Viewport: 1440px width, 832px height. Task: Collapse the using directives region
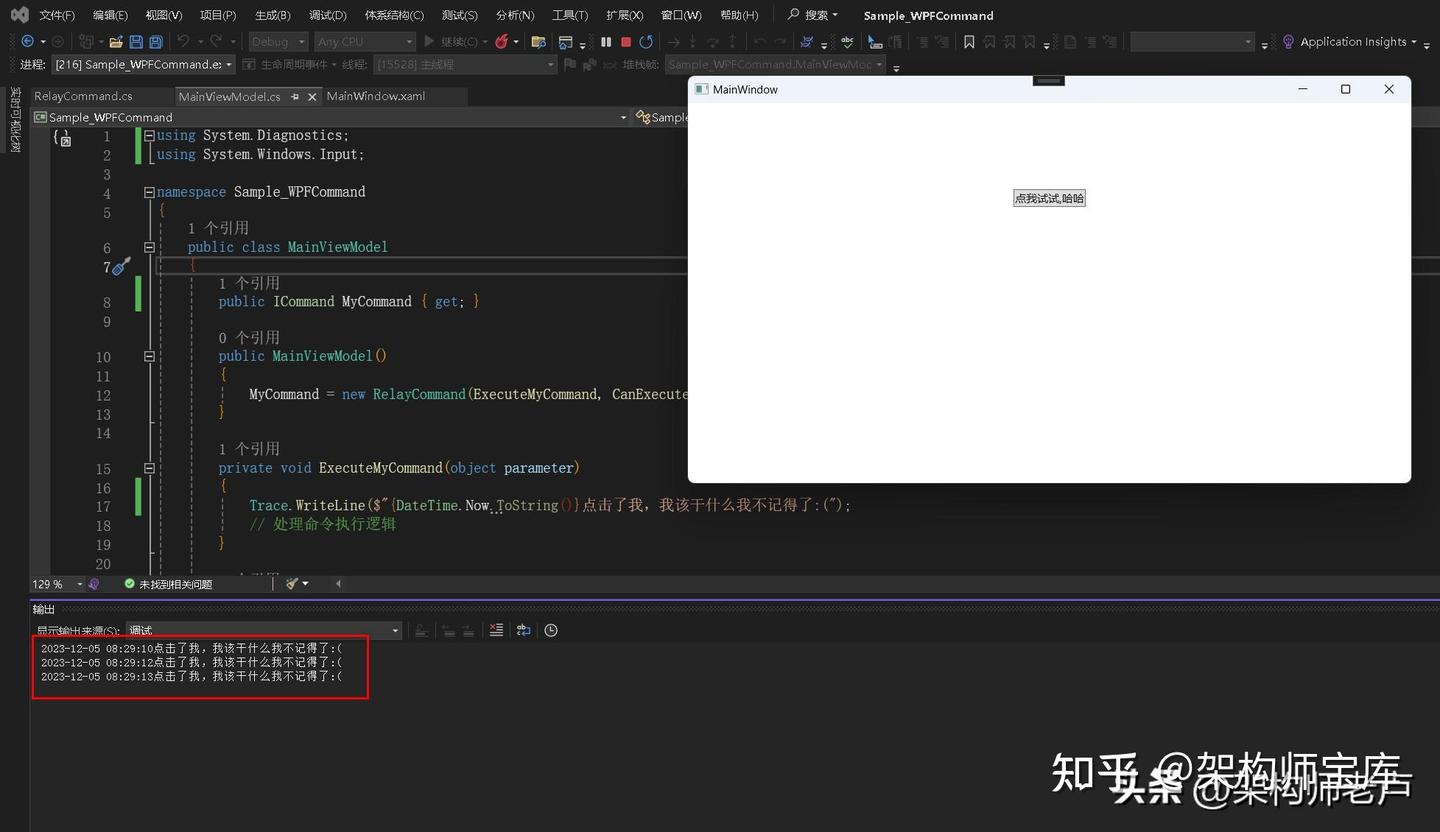coord(149,136)
